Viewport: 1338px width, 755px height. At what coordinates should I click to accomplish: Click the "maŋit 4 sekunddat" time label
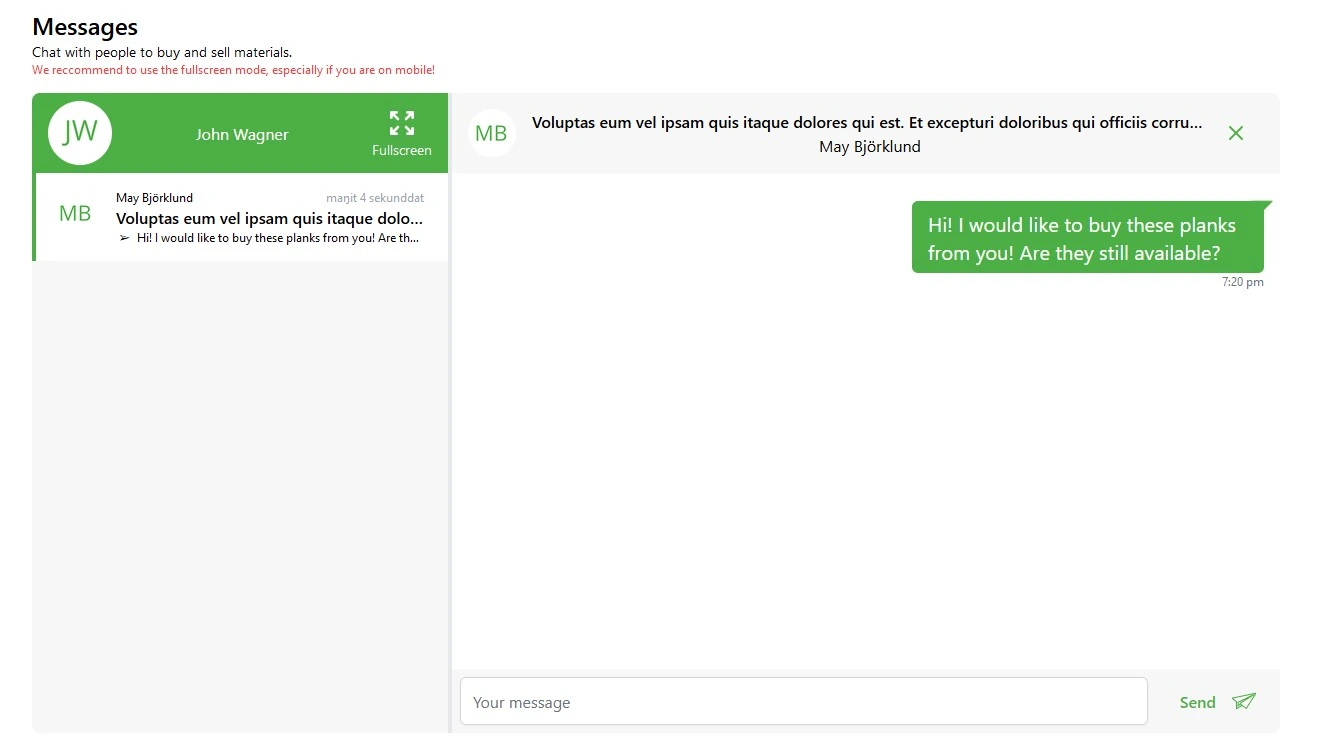pyautogui.click(x=374, y=198)
